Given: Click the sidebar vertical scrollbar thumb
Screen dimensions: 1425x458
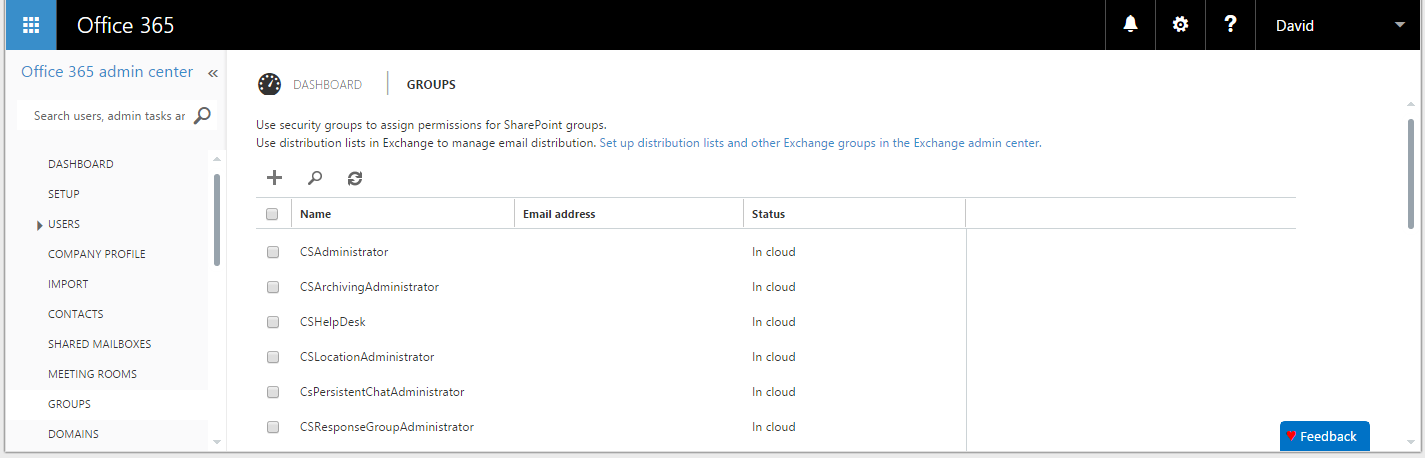Looking at the screenshot, I should [217, 219].
